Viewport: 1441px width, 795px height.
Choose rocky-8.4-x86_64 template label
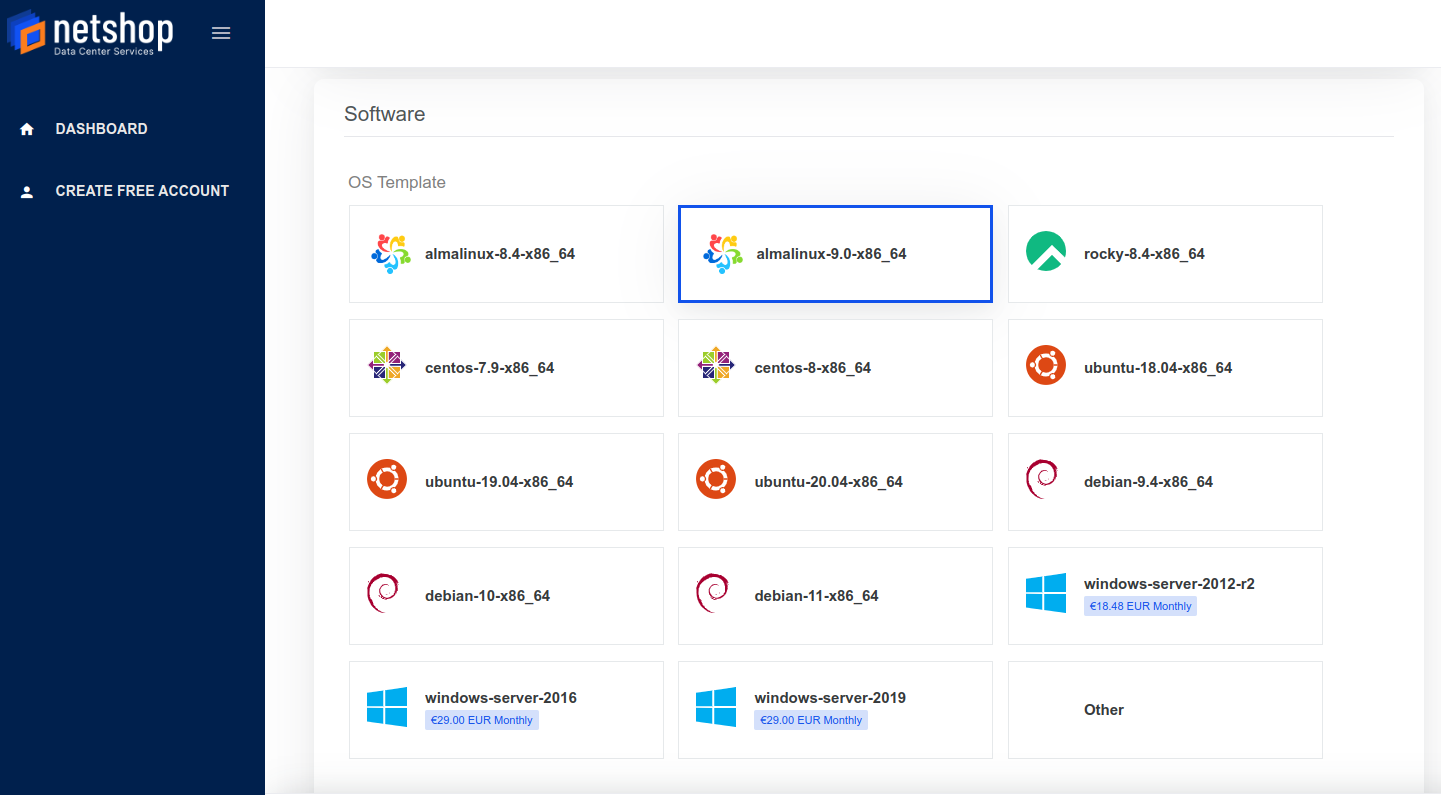[1144, 254]
